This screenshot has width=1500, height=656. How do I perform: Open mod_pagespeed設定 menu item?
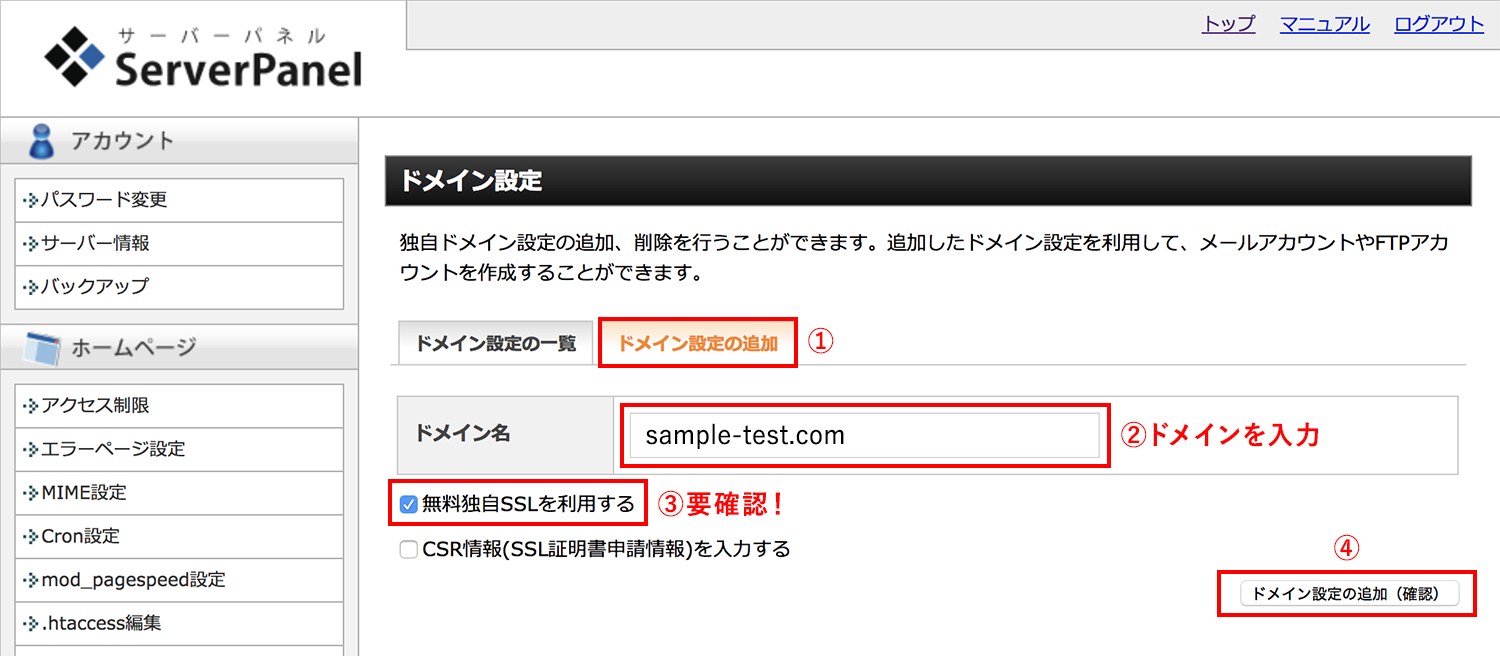pyautogui.click(x=180, y=580)
